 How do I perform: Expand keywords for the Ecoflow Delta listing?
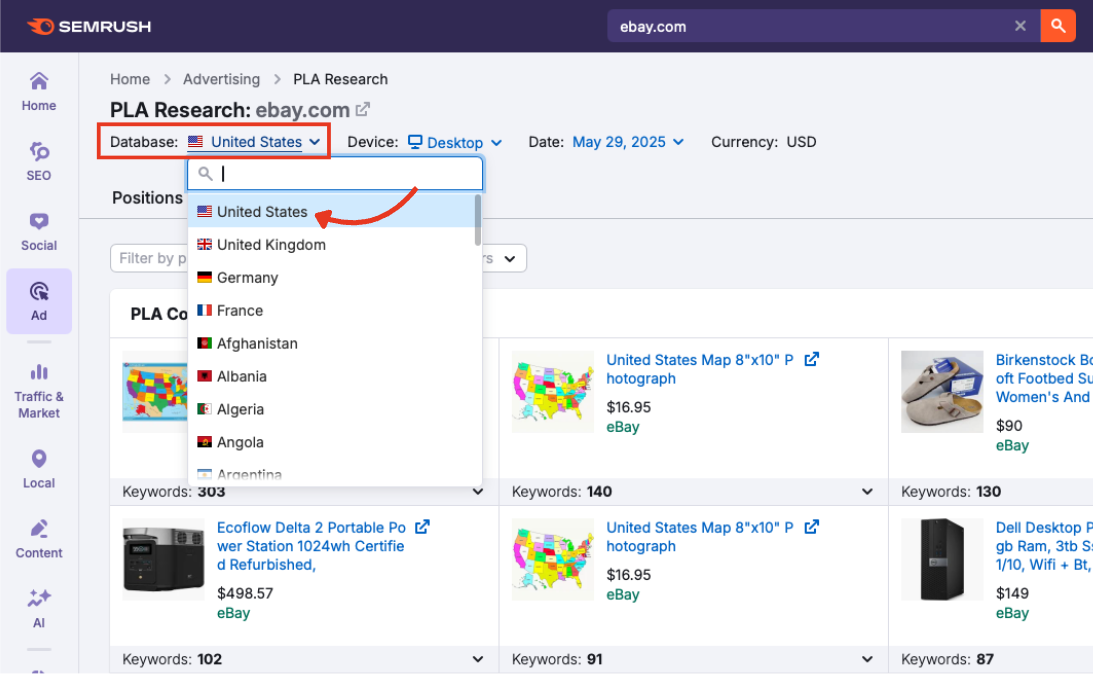(478, 659)
